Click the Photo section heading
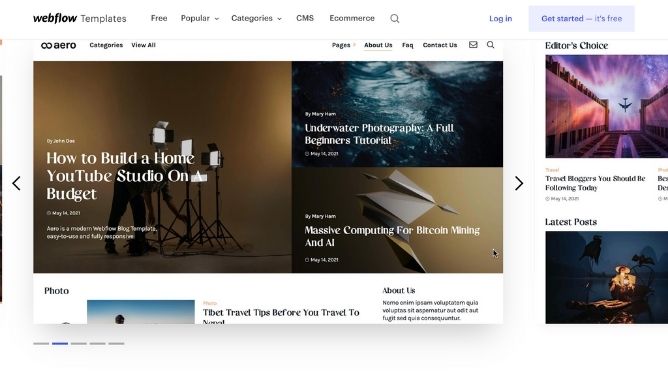This screenshot has height=374, width=668. (56, 291)
